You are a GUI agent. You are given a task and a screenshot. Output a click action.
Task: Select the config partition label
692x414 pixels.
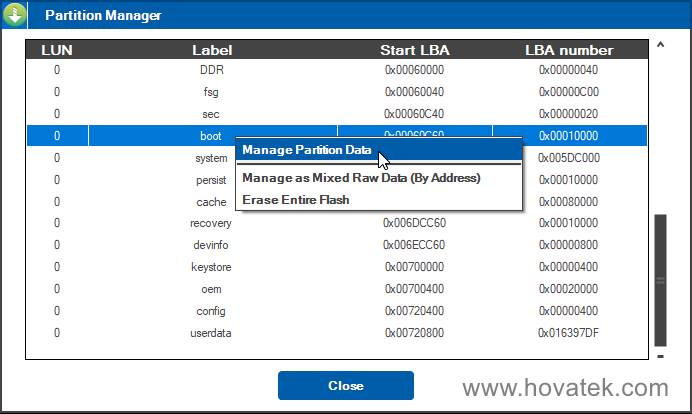click(x=211, y=311)
